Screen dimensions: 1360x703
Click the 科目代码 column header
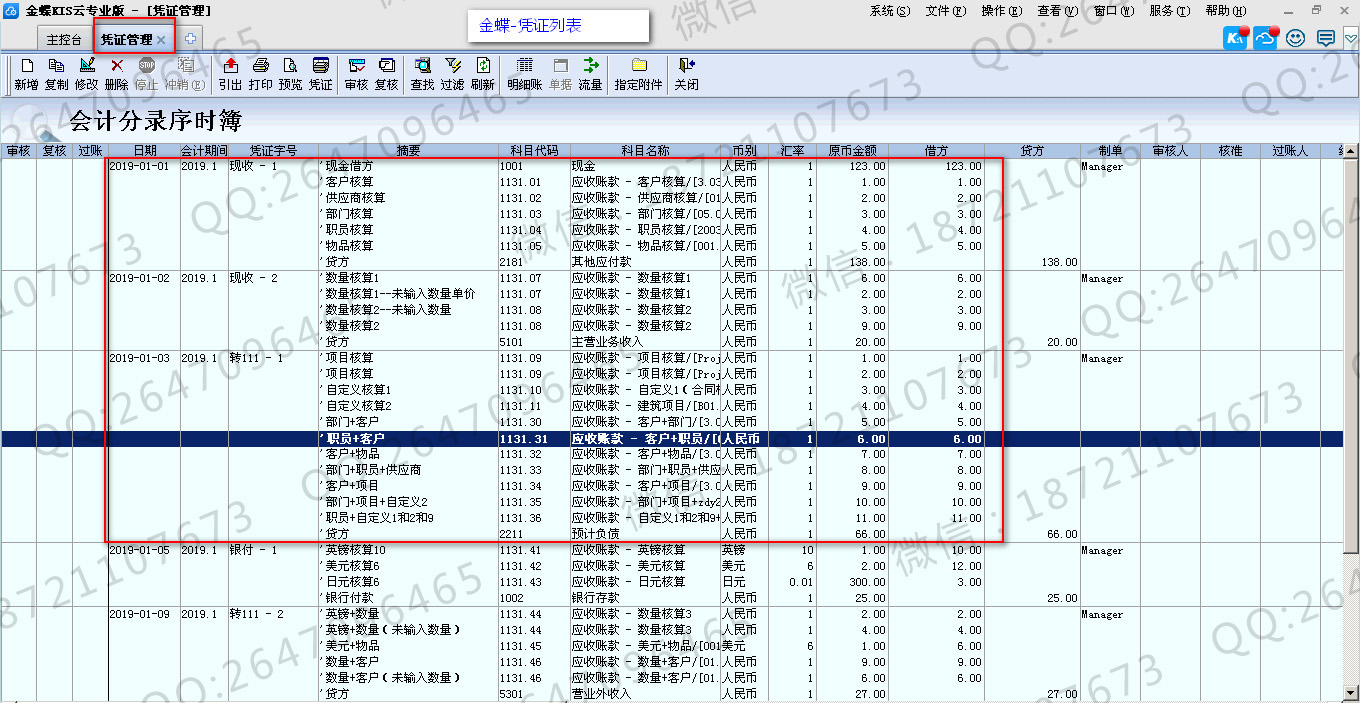(534, 151)
